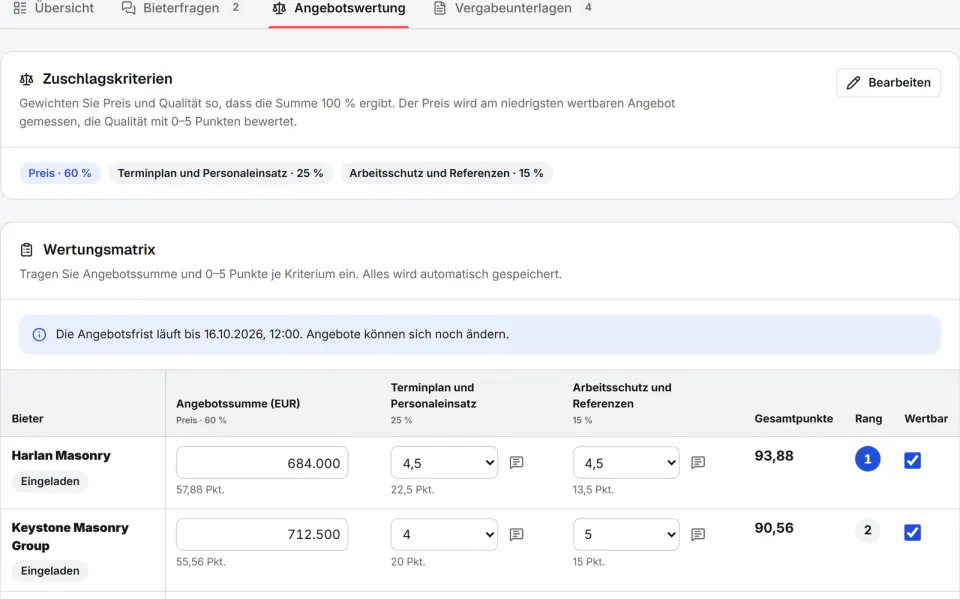
Task: Click the Bieterfragen speech bubble icon
Action: point(129,8)
